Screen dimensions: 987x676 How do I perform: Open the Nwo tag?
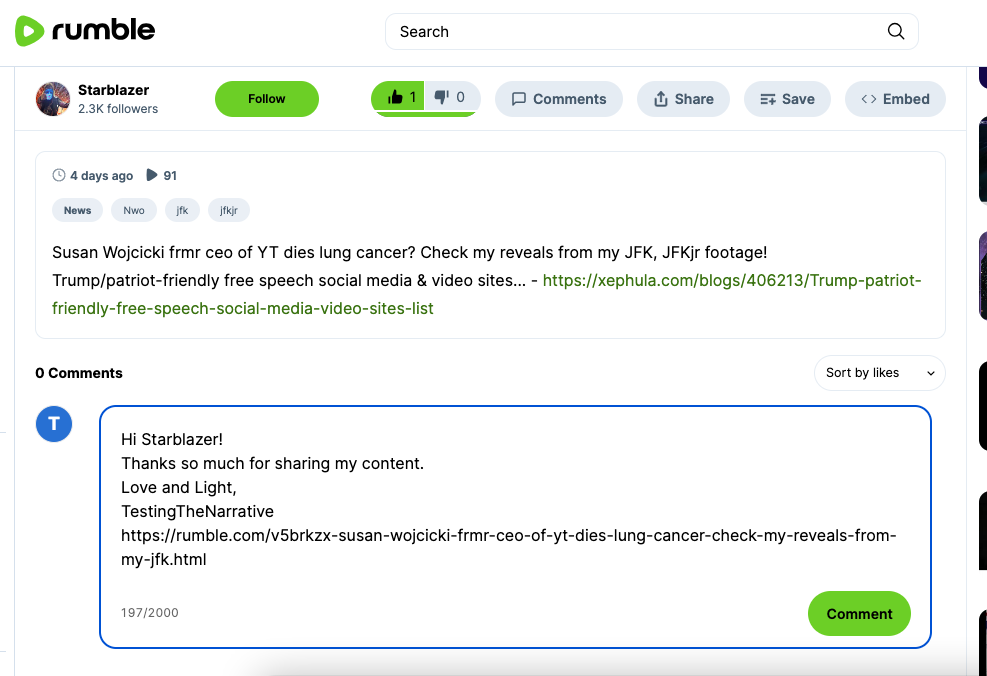134,210
